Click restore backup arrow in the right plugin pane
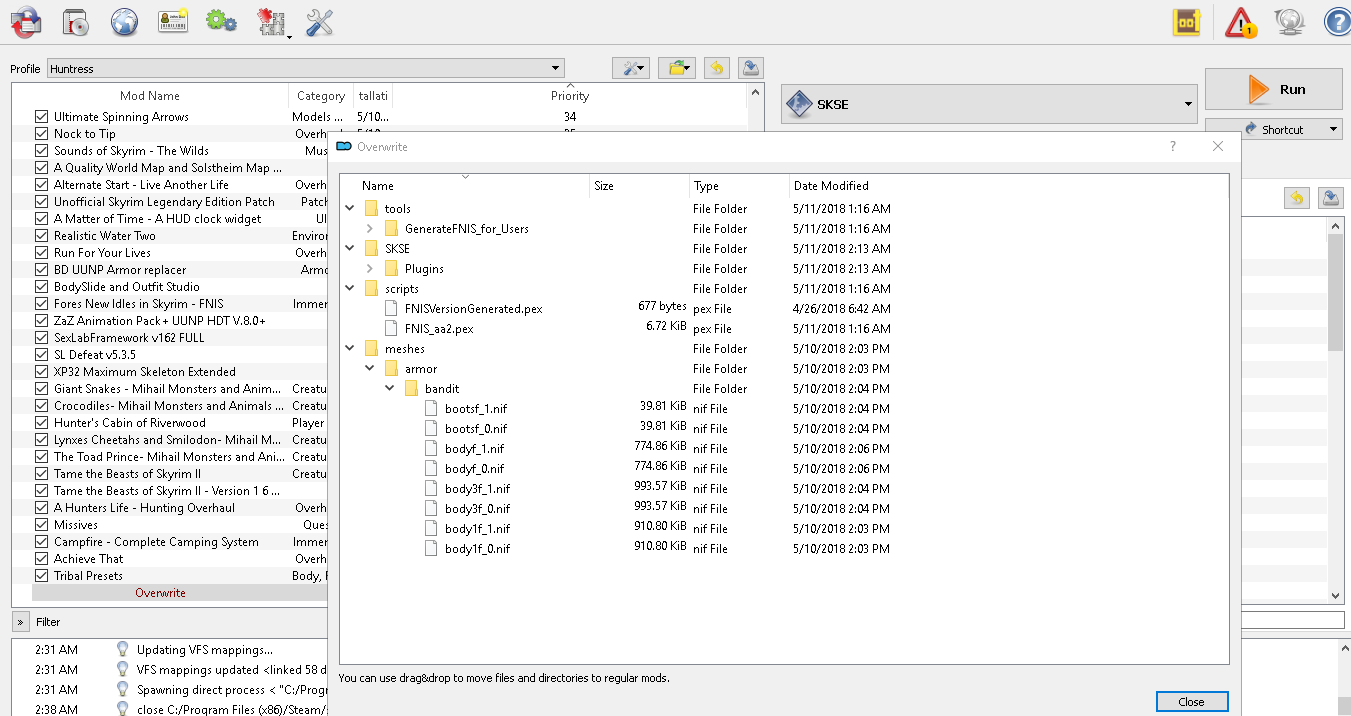The height and width of the screenshot is (716, 1351). [1296, 198]
